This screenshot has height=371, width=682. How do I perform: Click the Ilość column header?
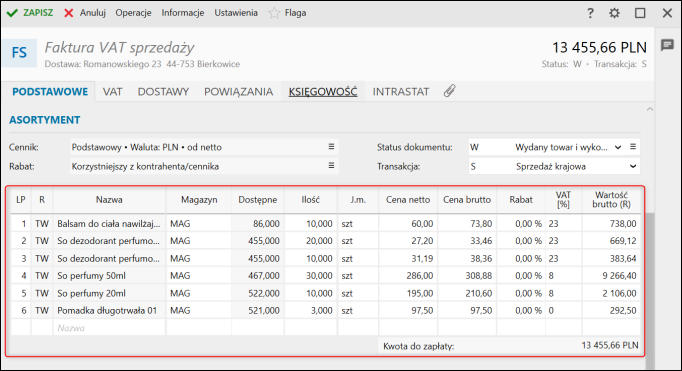311,200
